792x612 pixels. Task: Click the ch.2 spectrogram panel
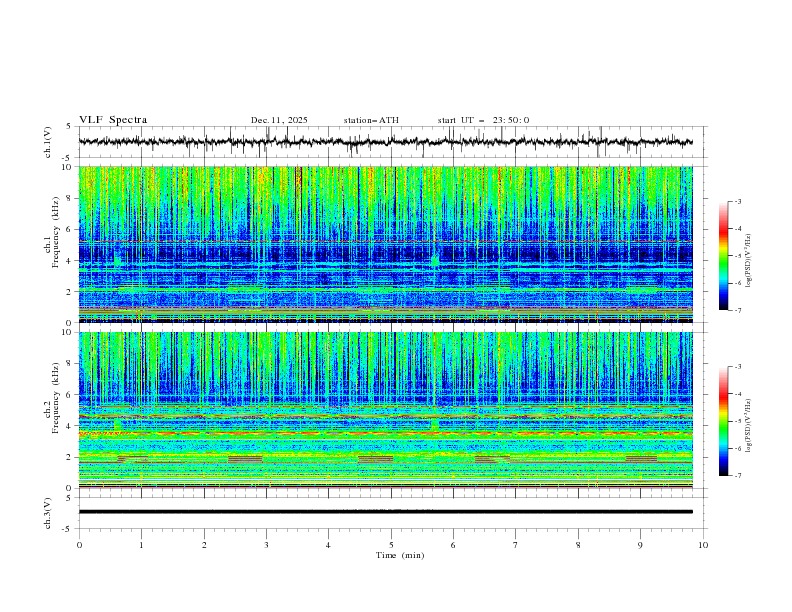pyautogui.click(x=385, y=410)
